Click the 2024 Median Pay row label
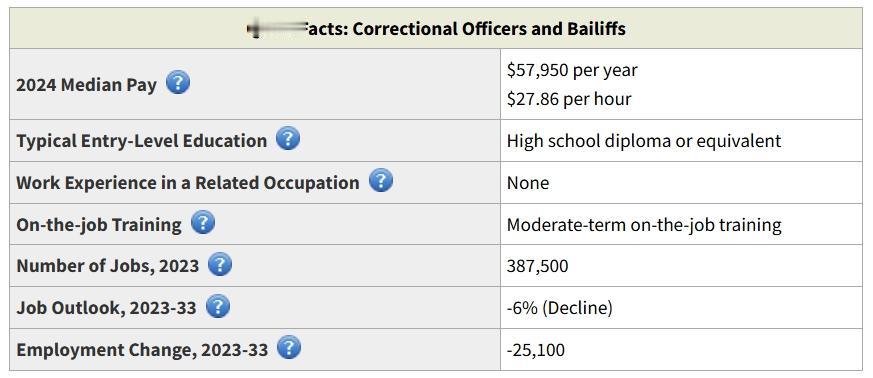The image size is (873, 378). pos(86,85)
